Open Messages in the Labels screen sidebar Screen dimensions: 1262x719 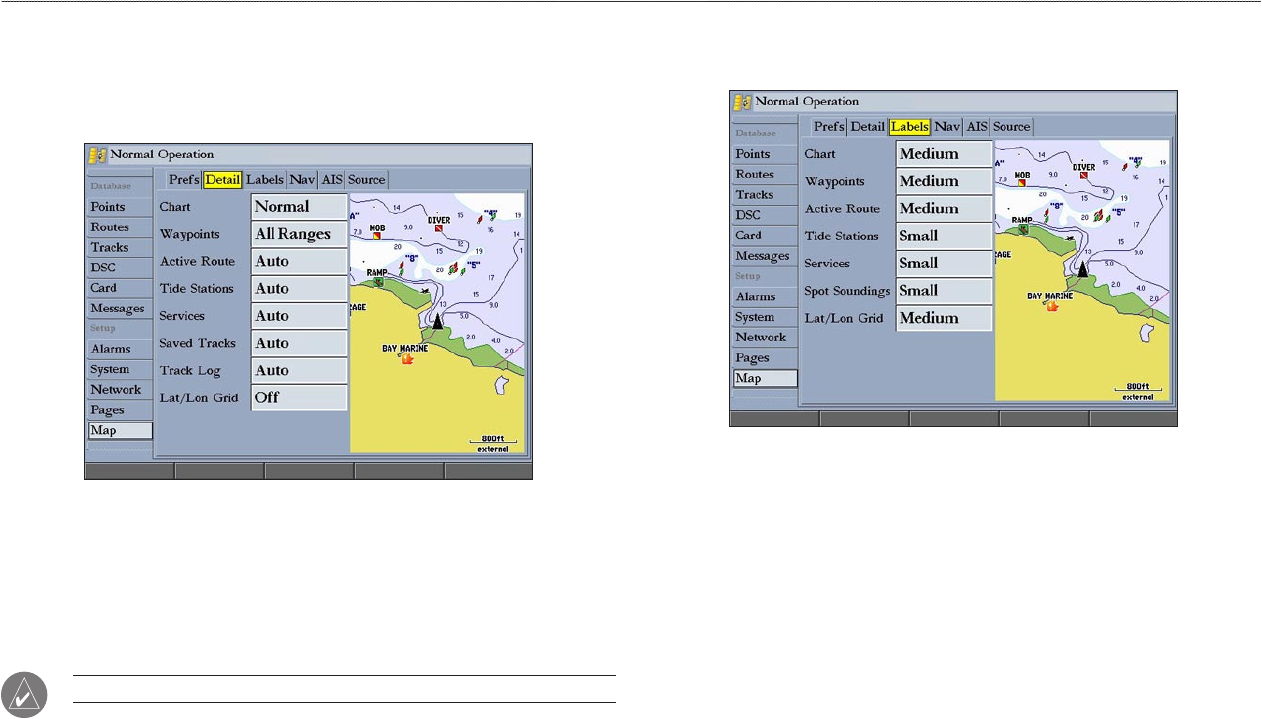click(765, 256)
